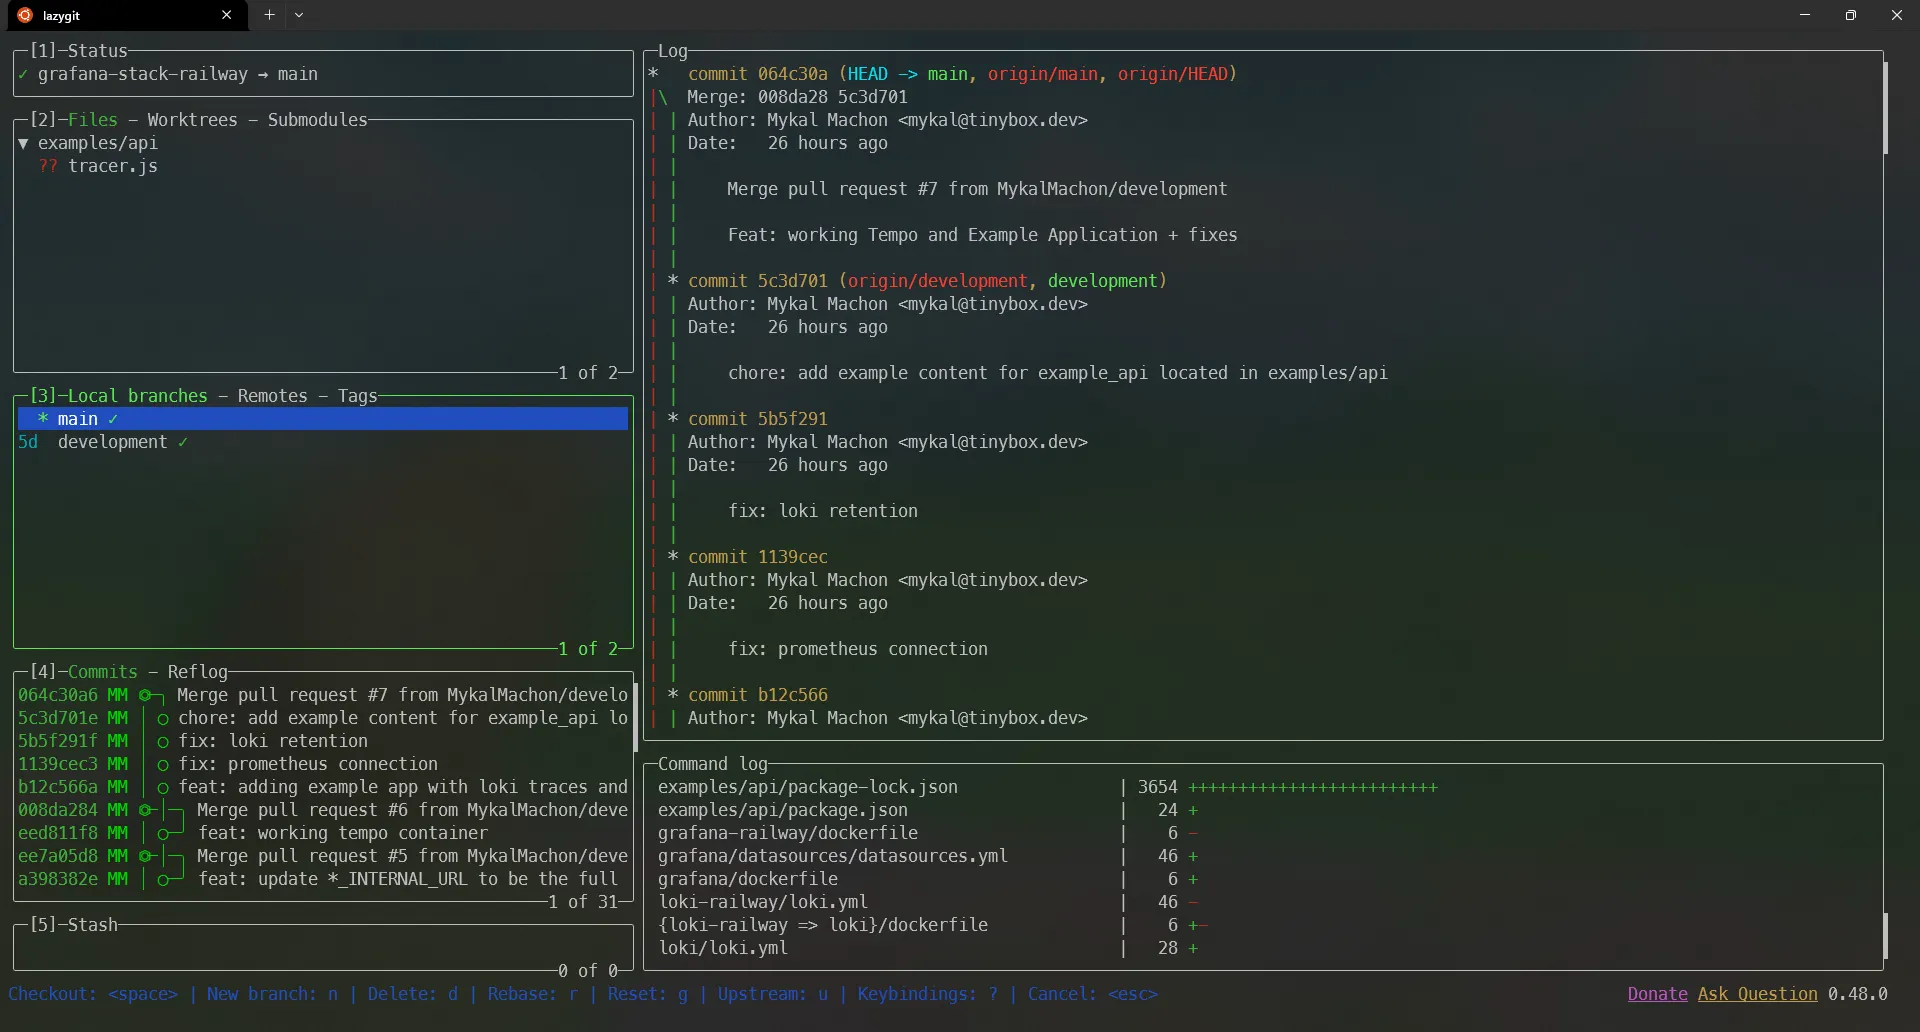
Task: Click origin/development ref label in Log
Action: (937, 281)
